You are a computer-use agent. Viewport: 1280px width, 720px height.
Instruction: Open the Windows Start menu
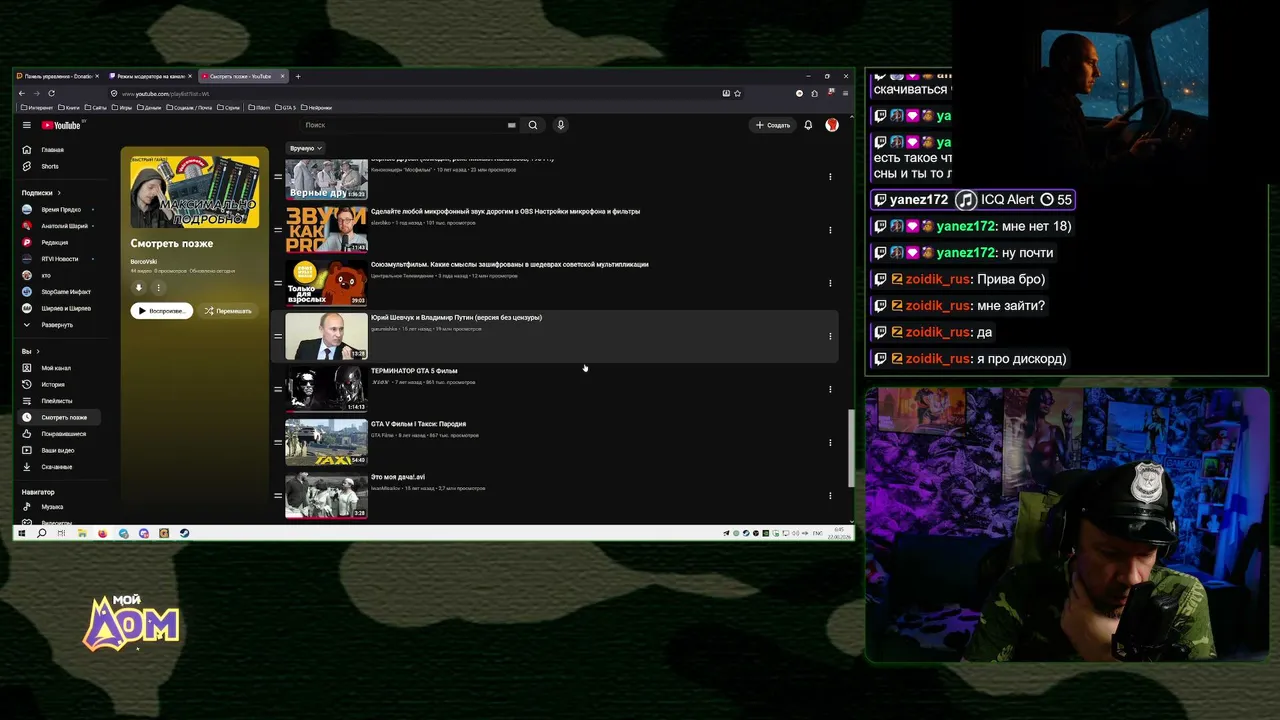pyautogui.click(x=21, y=533)
